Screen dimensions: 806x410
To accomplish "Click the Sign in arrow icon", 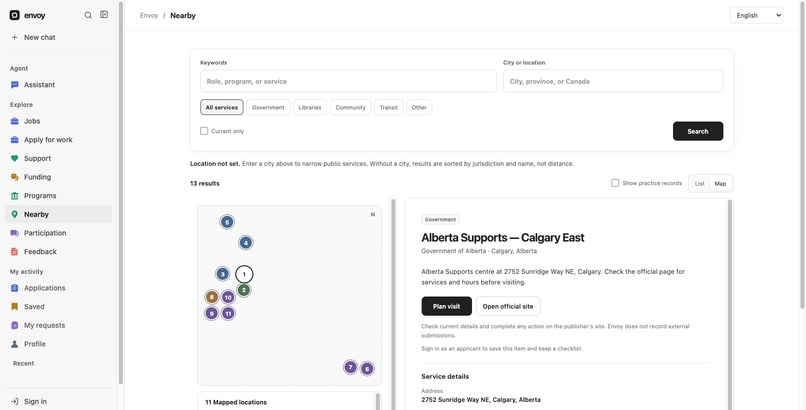I will [14, 401].
